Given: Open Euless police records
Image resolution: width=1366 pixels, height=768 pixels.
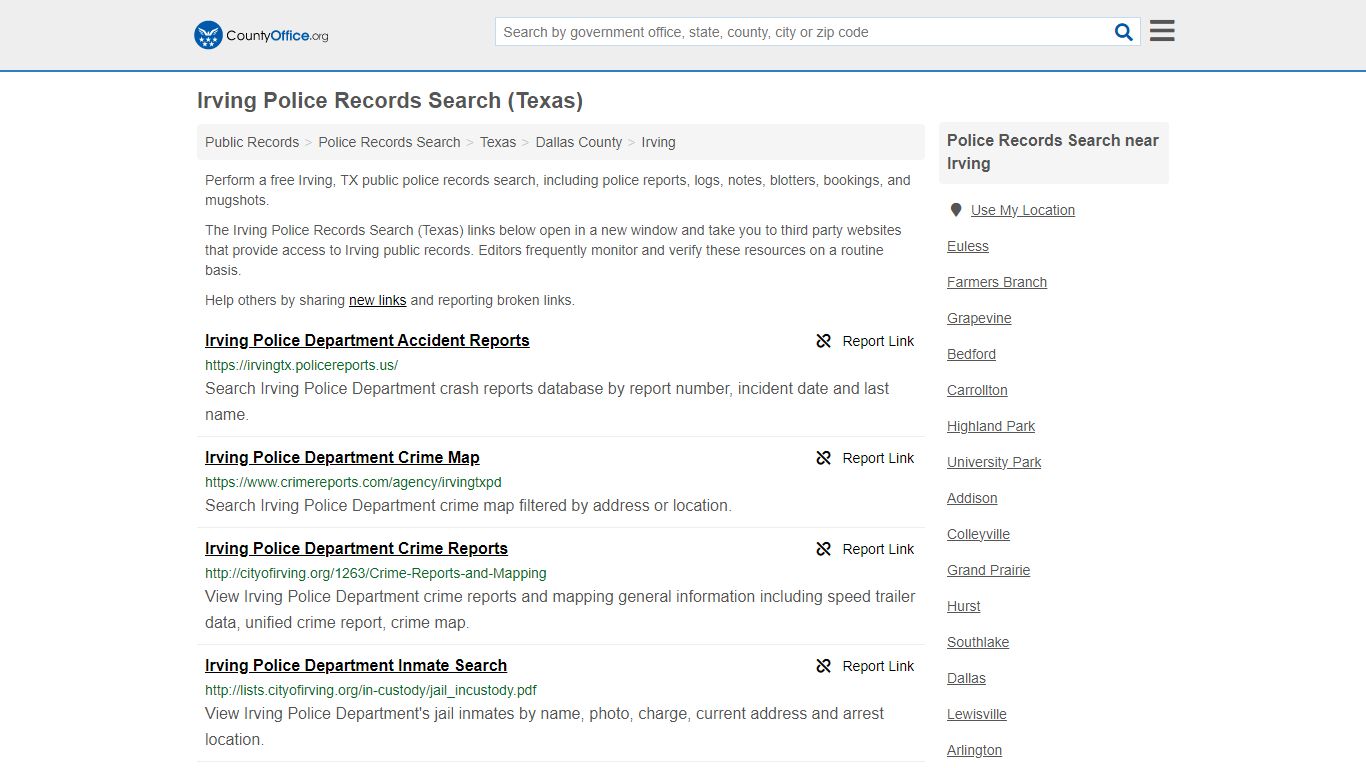Looking at the screenshot, I should click(968, 246).
